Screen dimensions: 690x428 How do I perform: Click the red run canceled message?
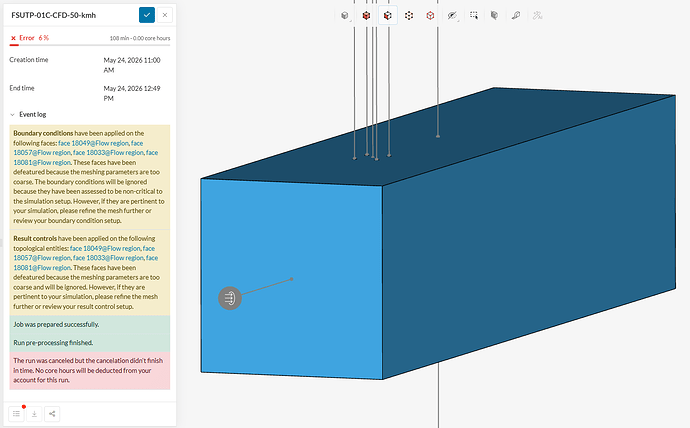[90, 370]
